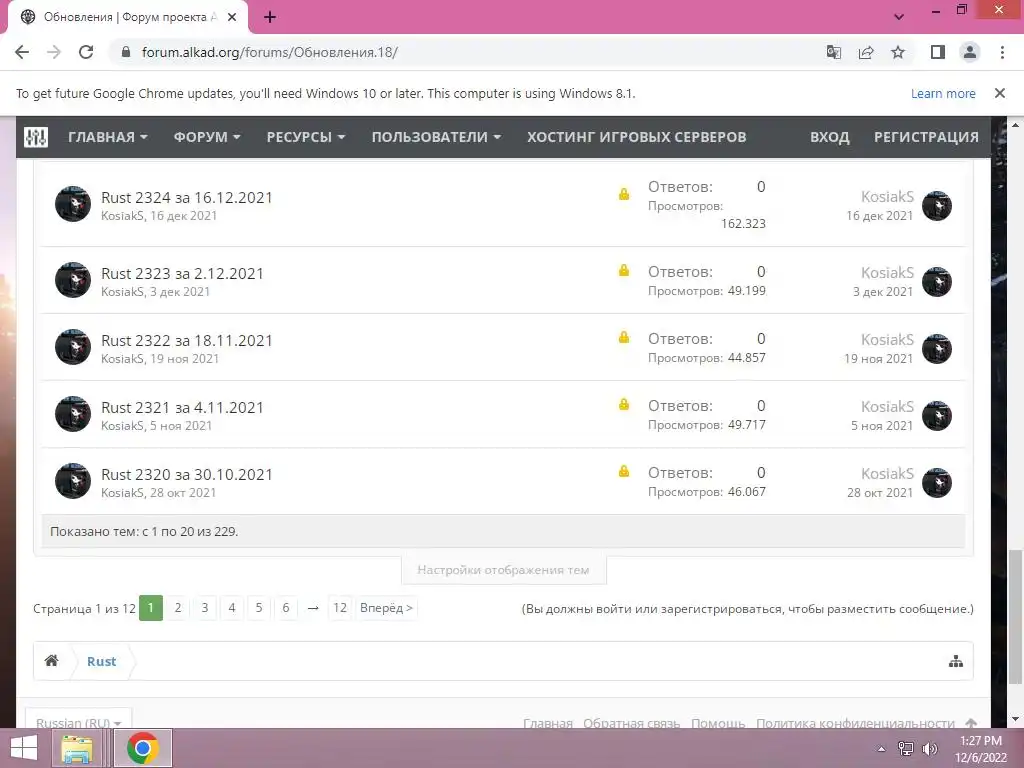Open author avatar of Rust 2324 thread
The image size is (1024, 768).
72,204
